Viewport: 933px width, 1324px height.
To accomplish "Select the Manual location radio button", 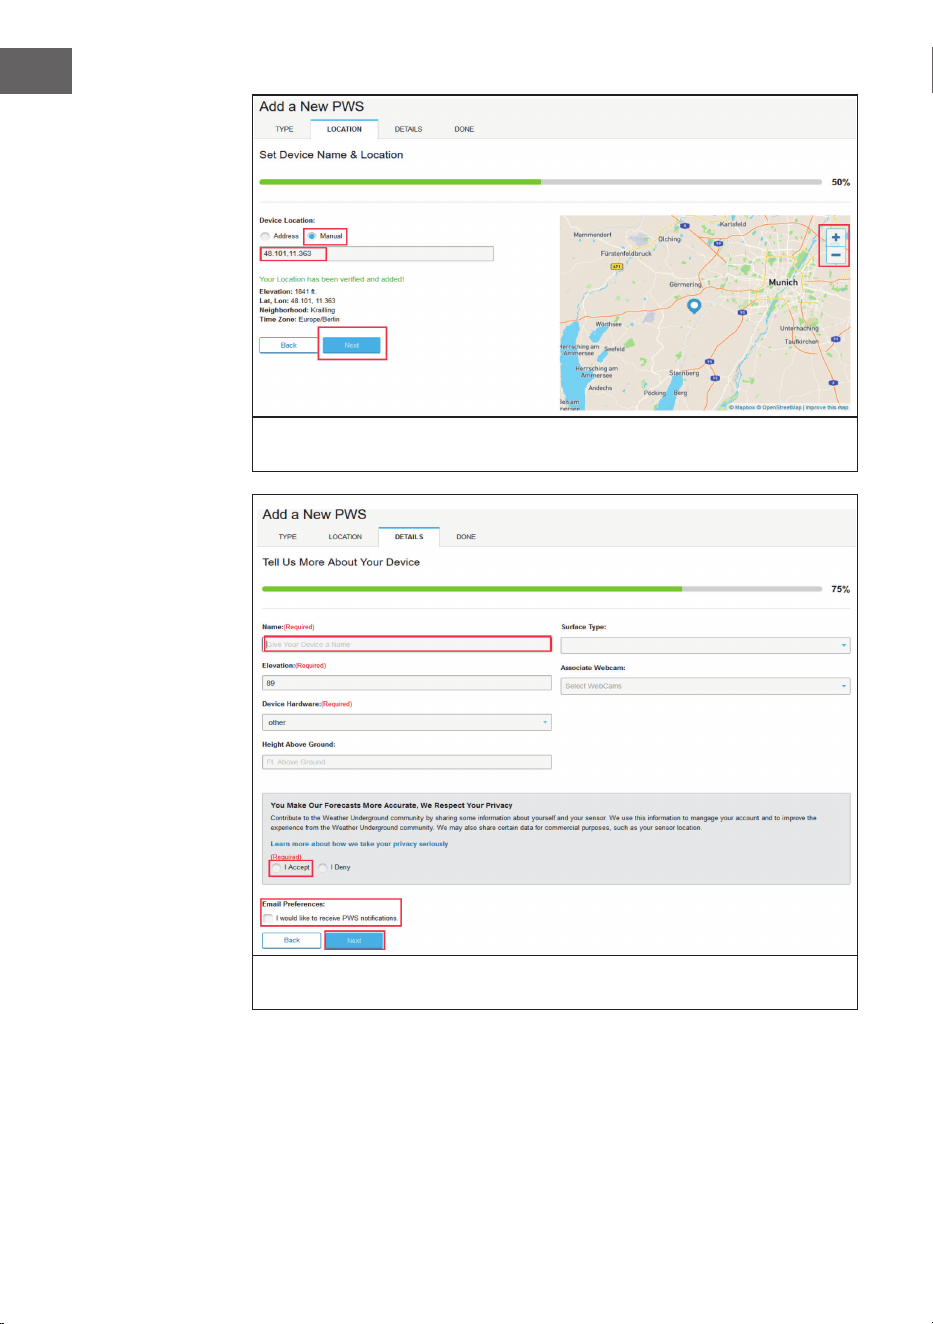I will click(311, 236).
